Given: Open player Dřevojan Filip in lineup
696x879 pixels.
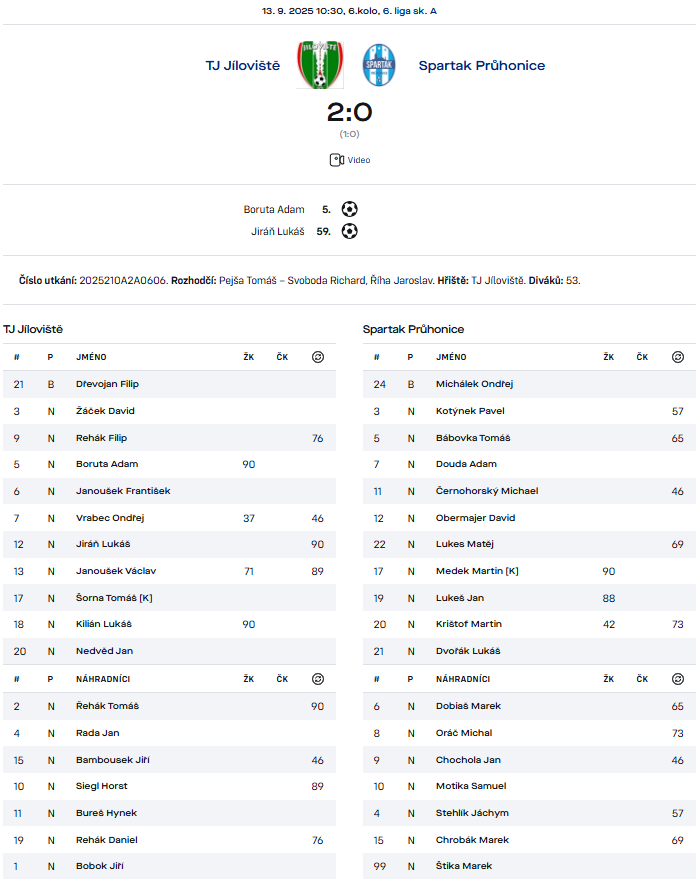Looking at the screenshot, I should [107, 384].
